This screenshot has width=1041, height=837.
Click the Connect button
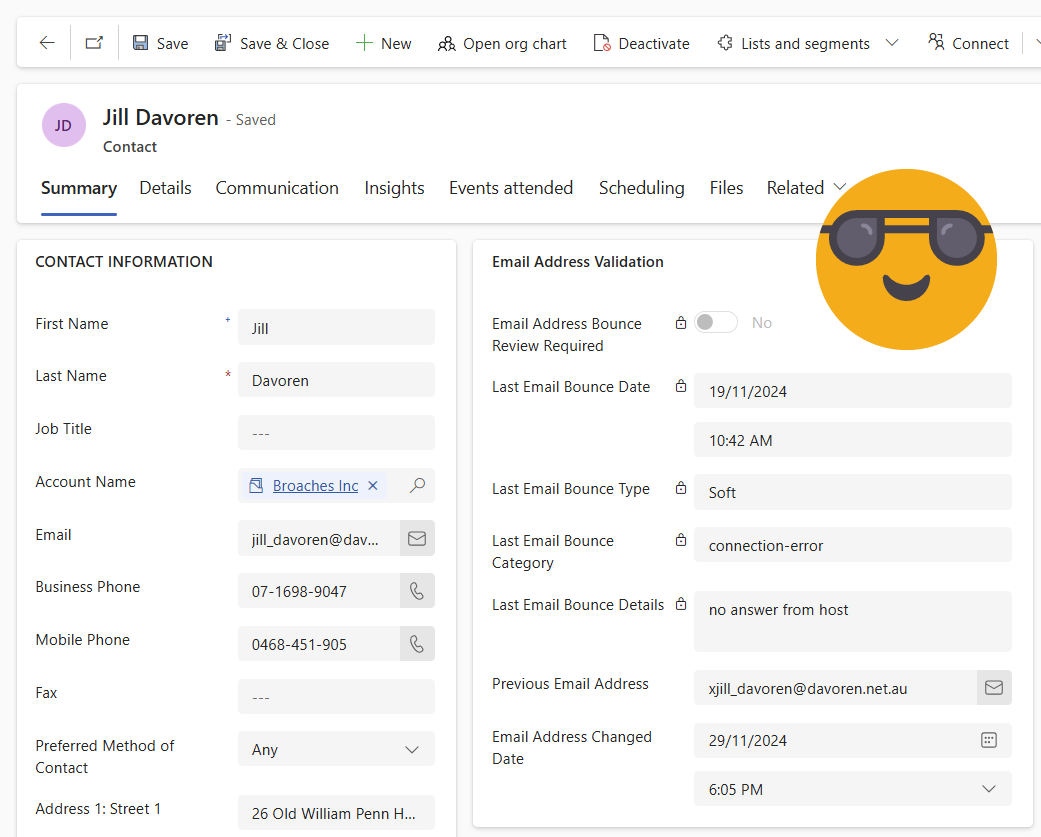tap(968, 43)
